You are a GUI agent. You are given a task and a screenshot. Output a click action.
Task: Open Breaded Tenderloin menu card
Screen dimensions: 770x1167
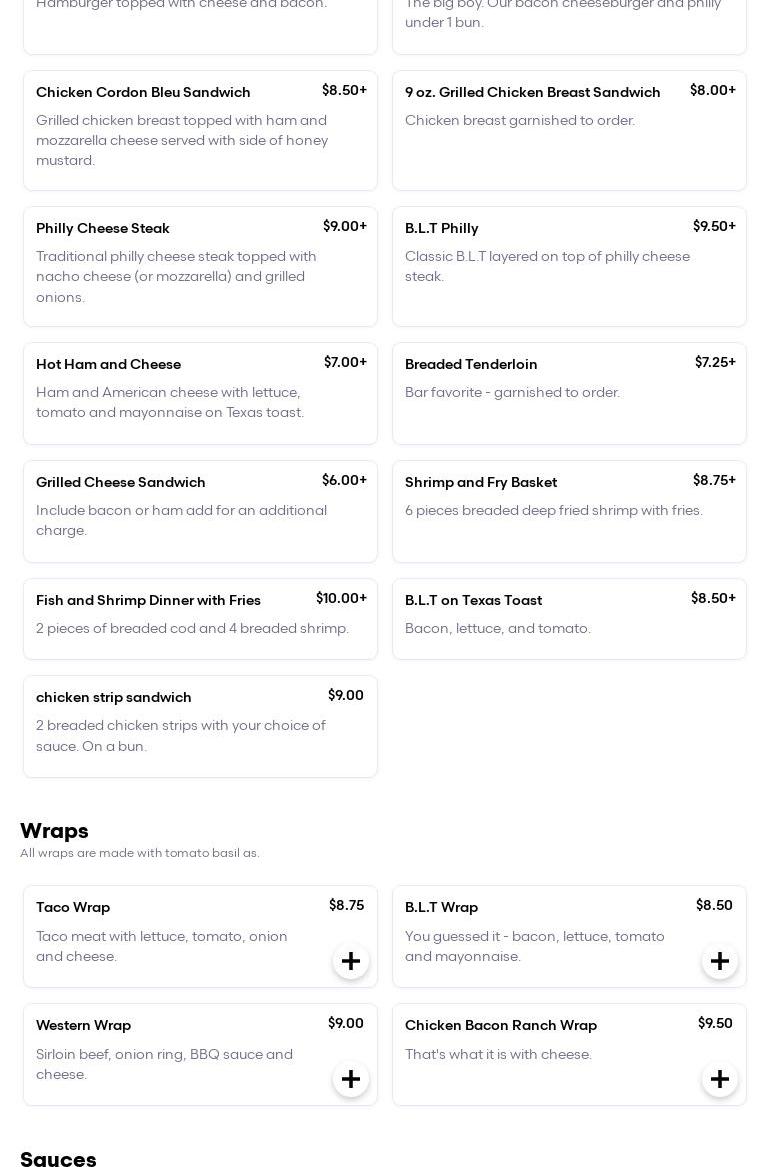click(x=569, y=393)
